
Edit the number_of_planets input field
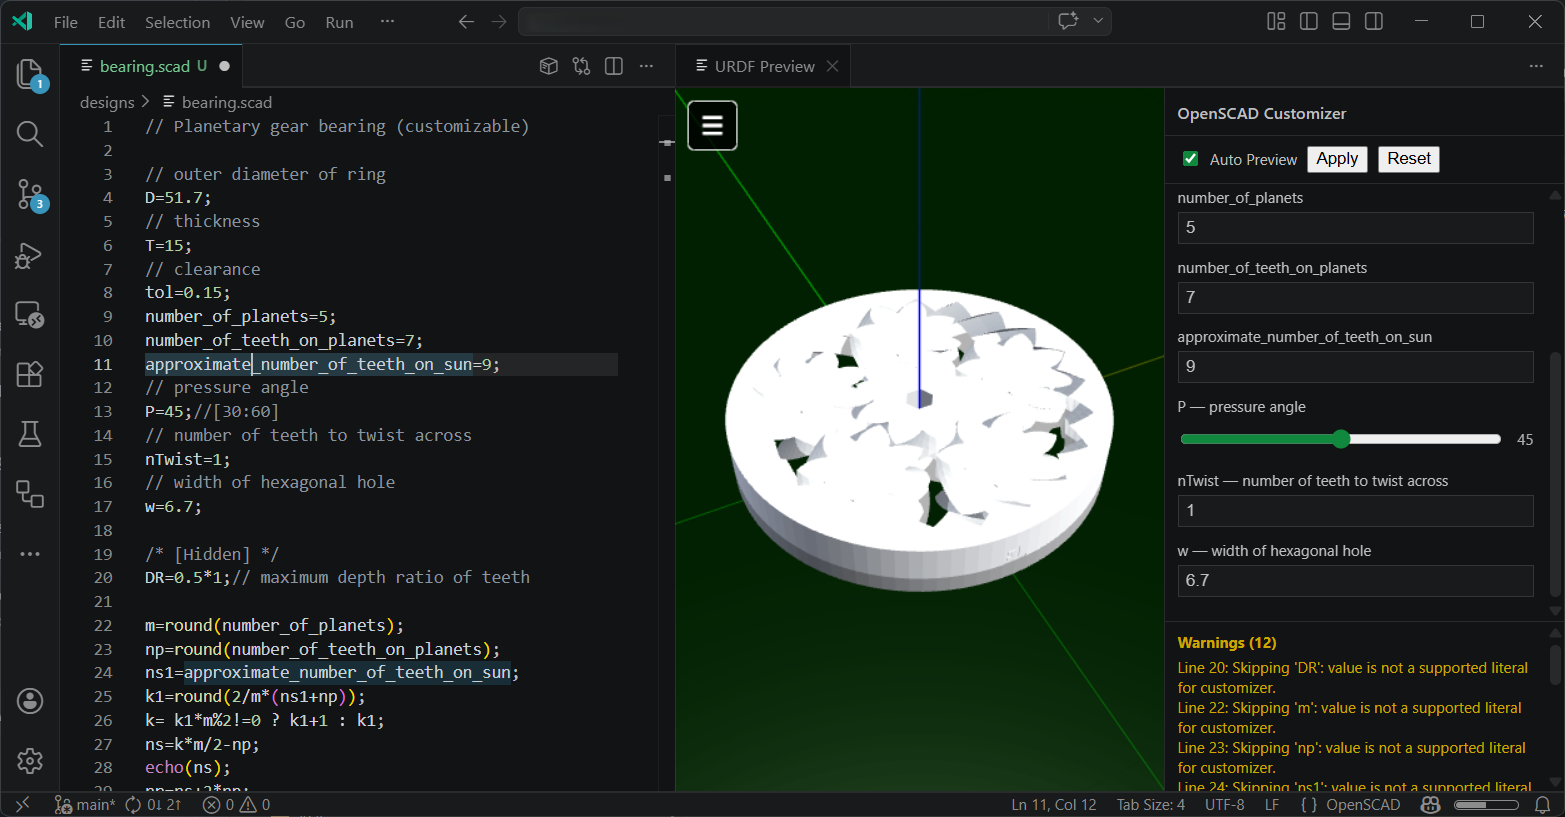coord(1355,228)
